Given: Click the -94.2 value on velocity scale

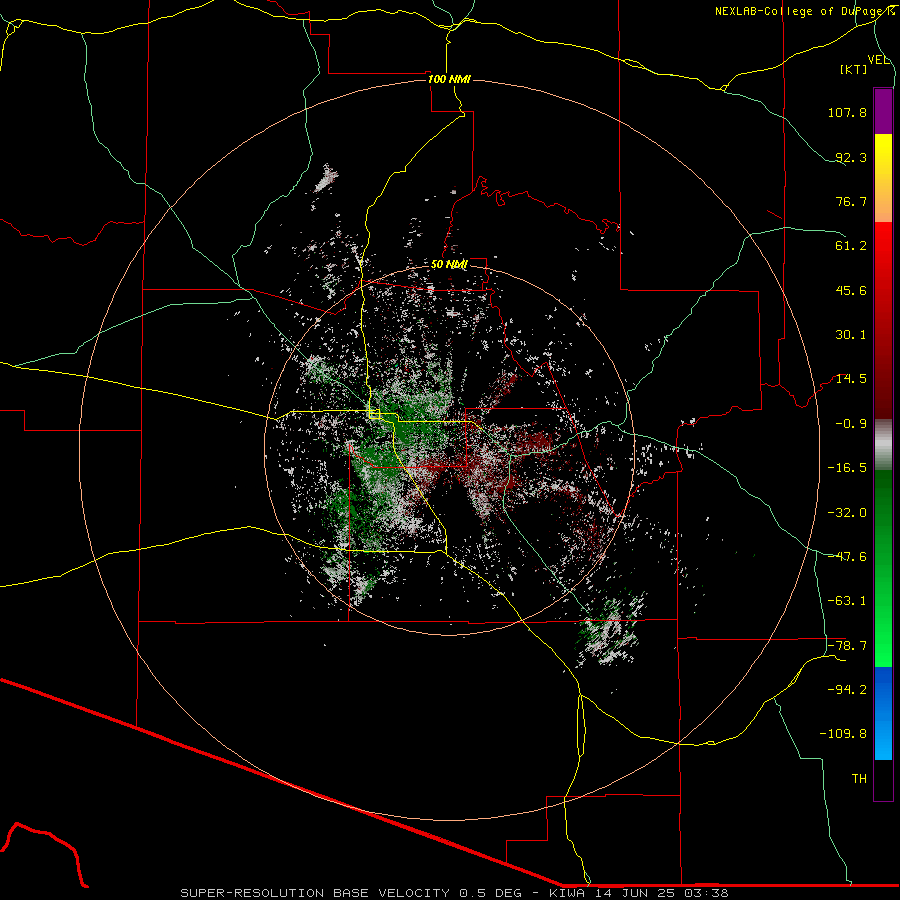Looking at the screenshot, I should click(x=847, y=690).
